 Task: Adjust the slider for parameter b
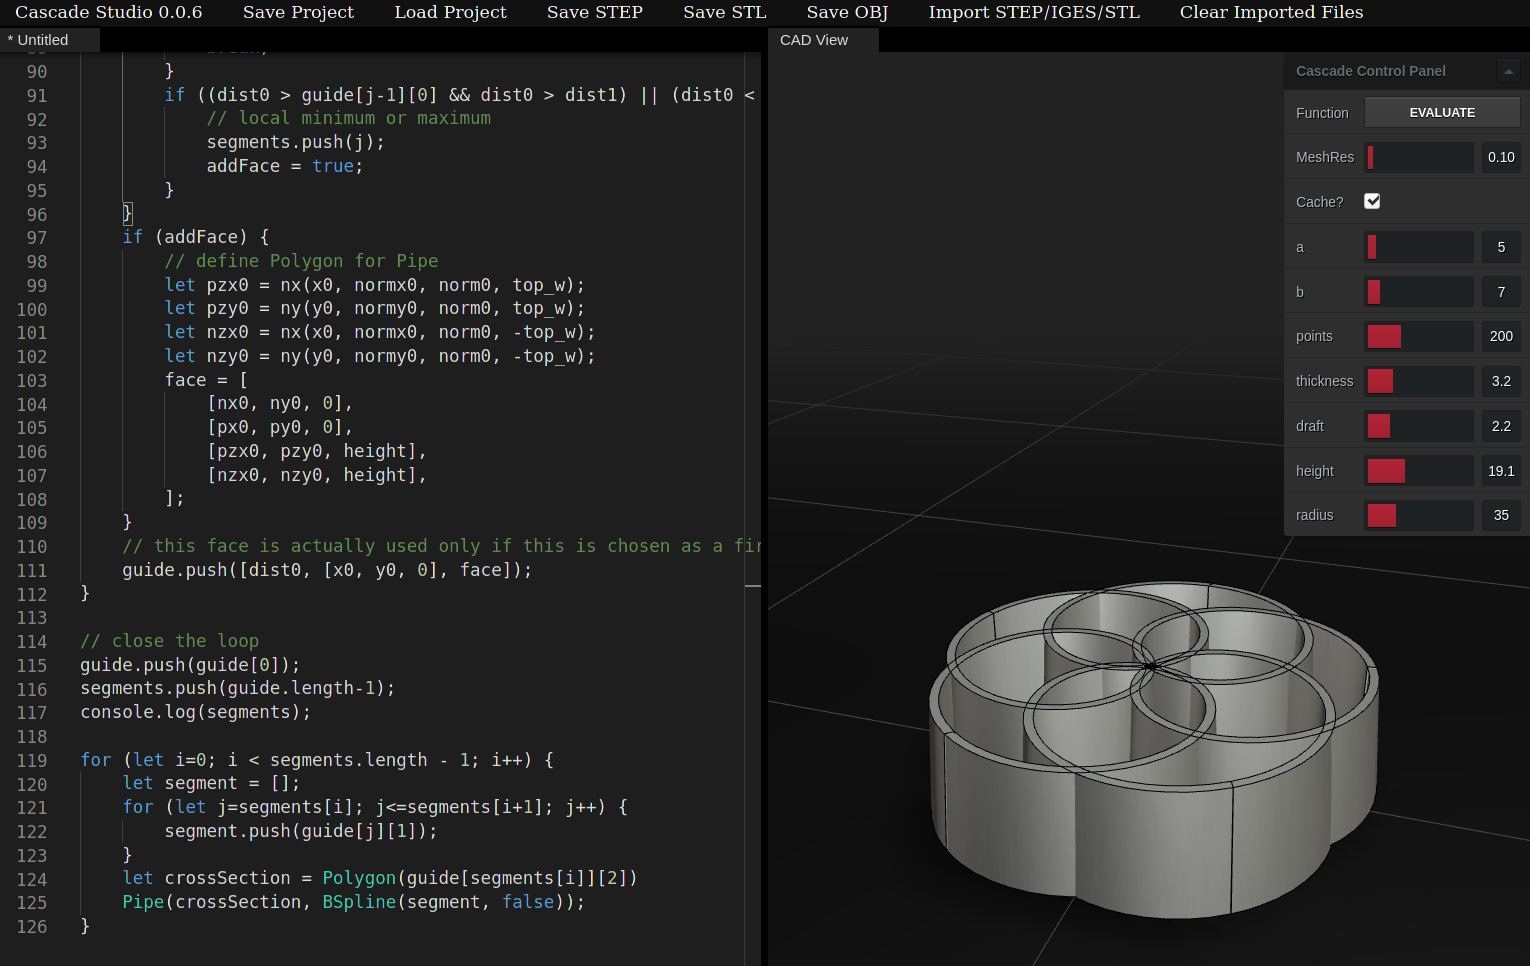1419,292
